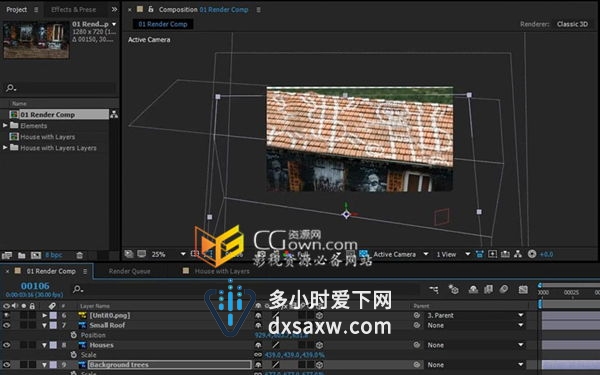Viewport: 600px width, 375px height.
Task: Toggle fast previews icon in viewer bar
Action: click(492, 254)
